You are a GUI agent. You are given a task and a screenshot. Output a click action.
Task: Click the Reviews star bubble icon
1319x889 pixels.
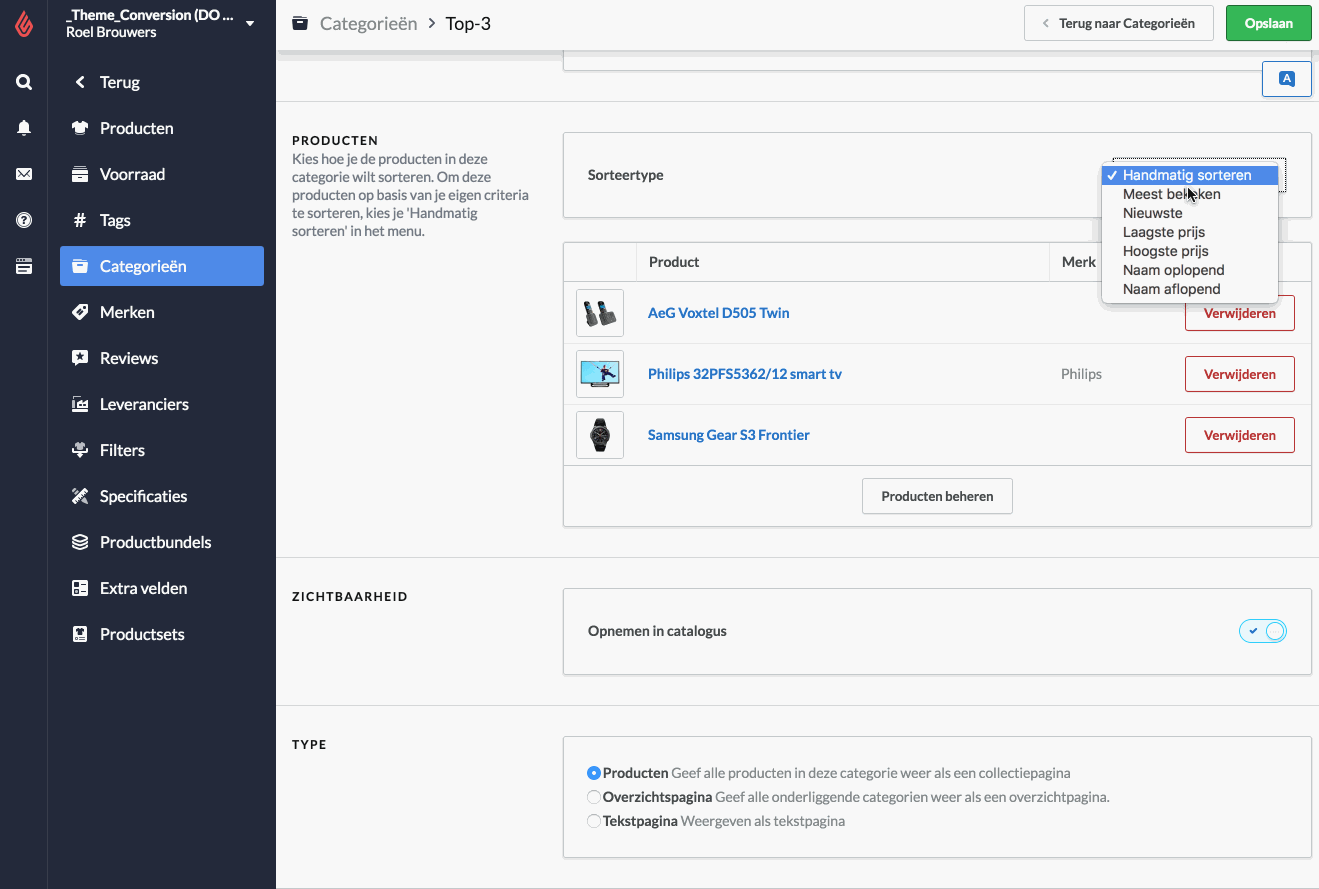tap(80, 358)
